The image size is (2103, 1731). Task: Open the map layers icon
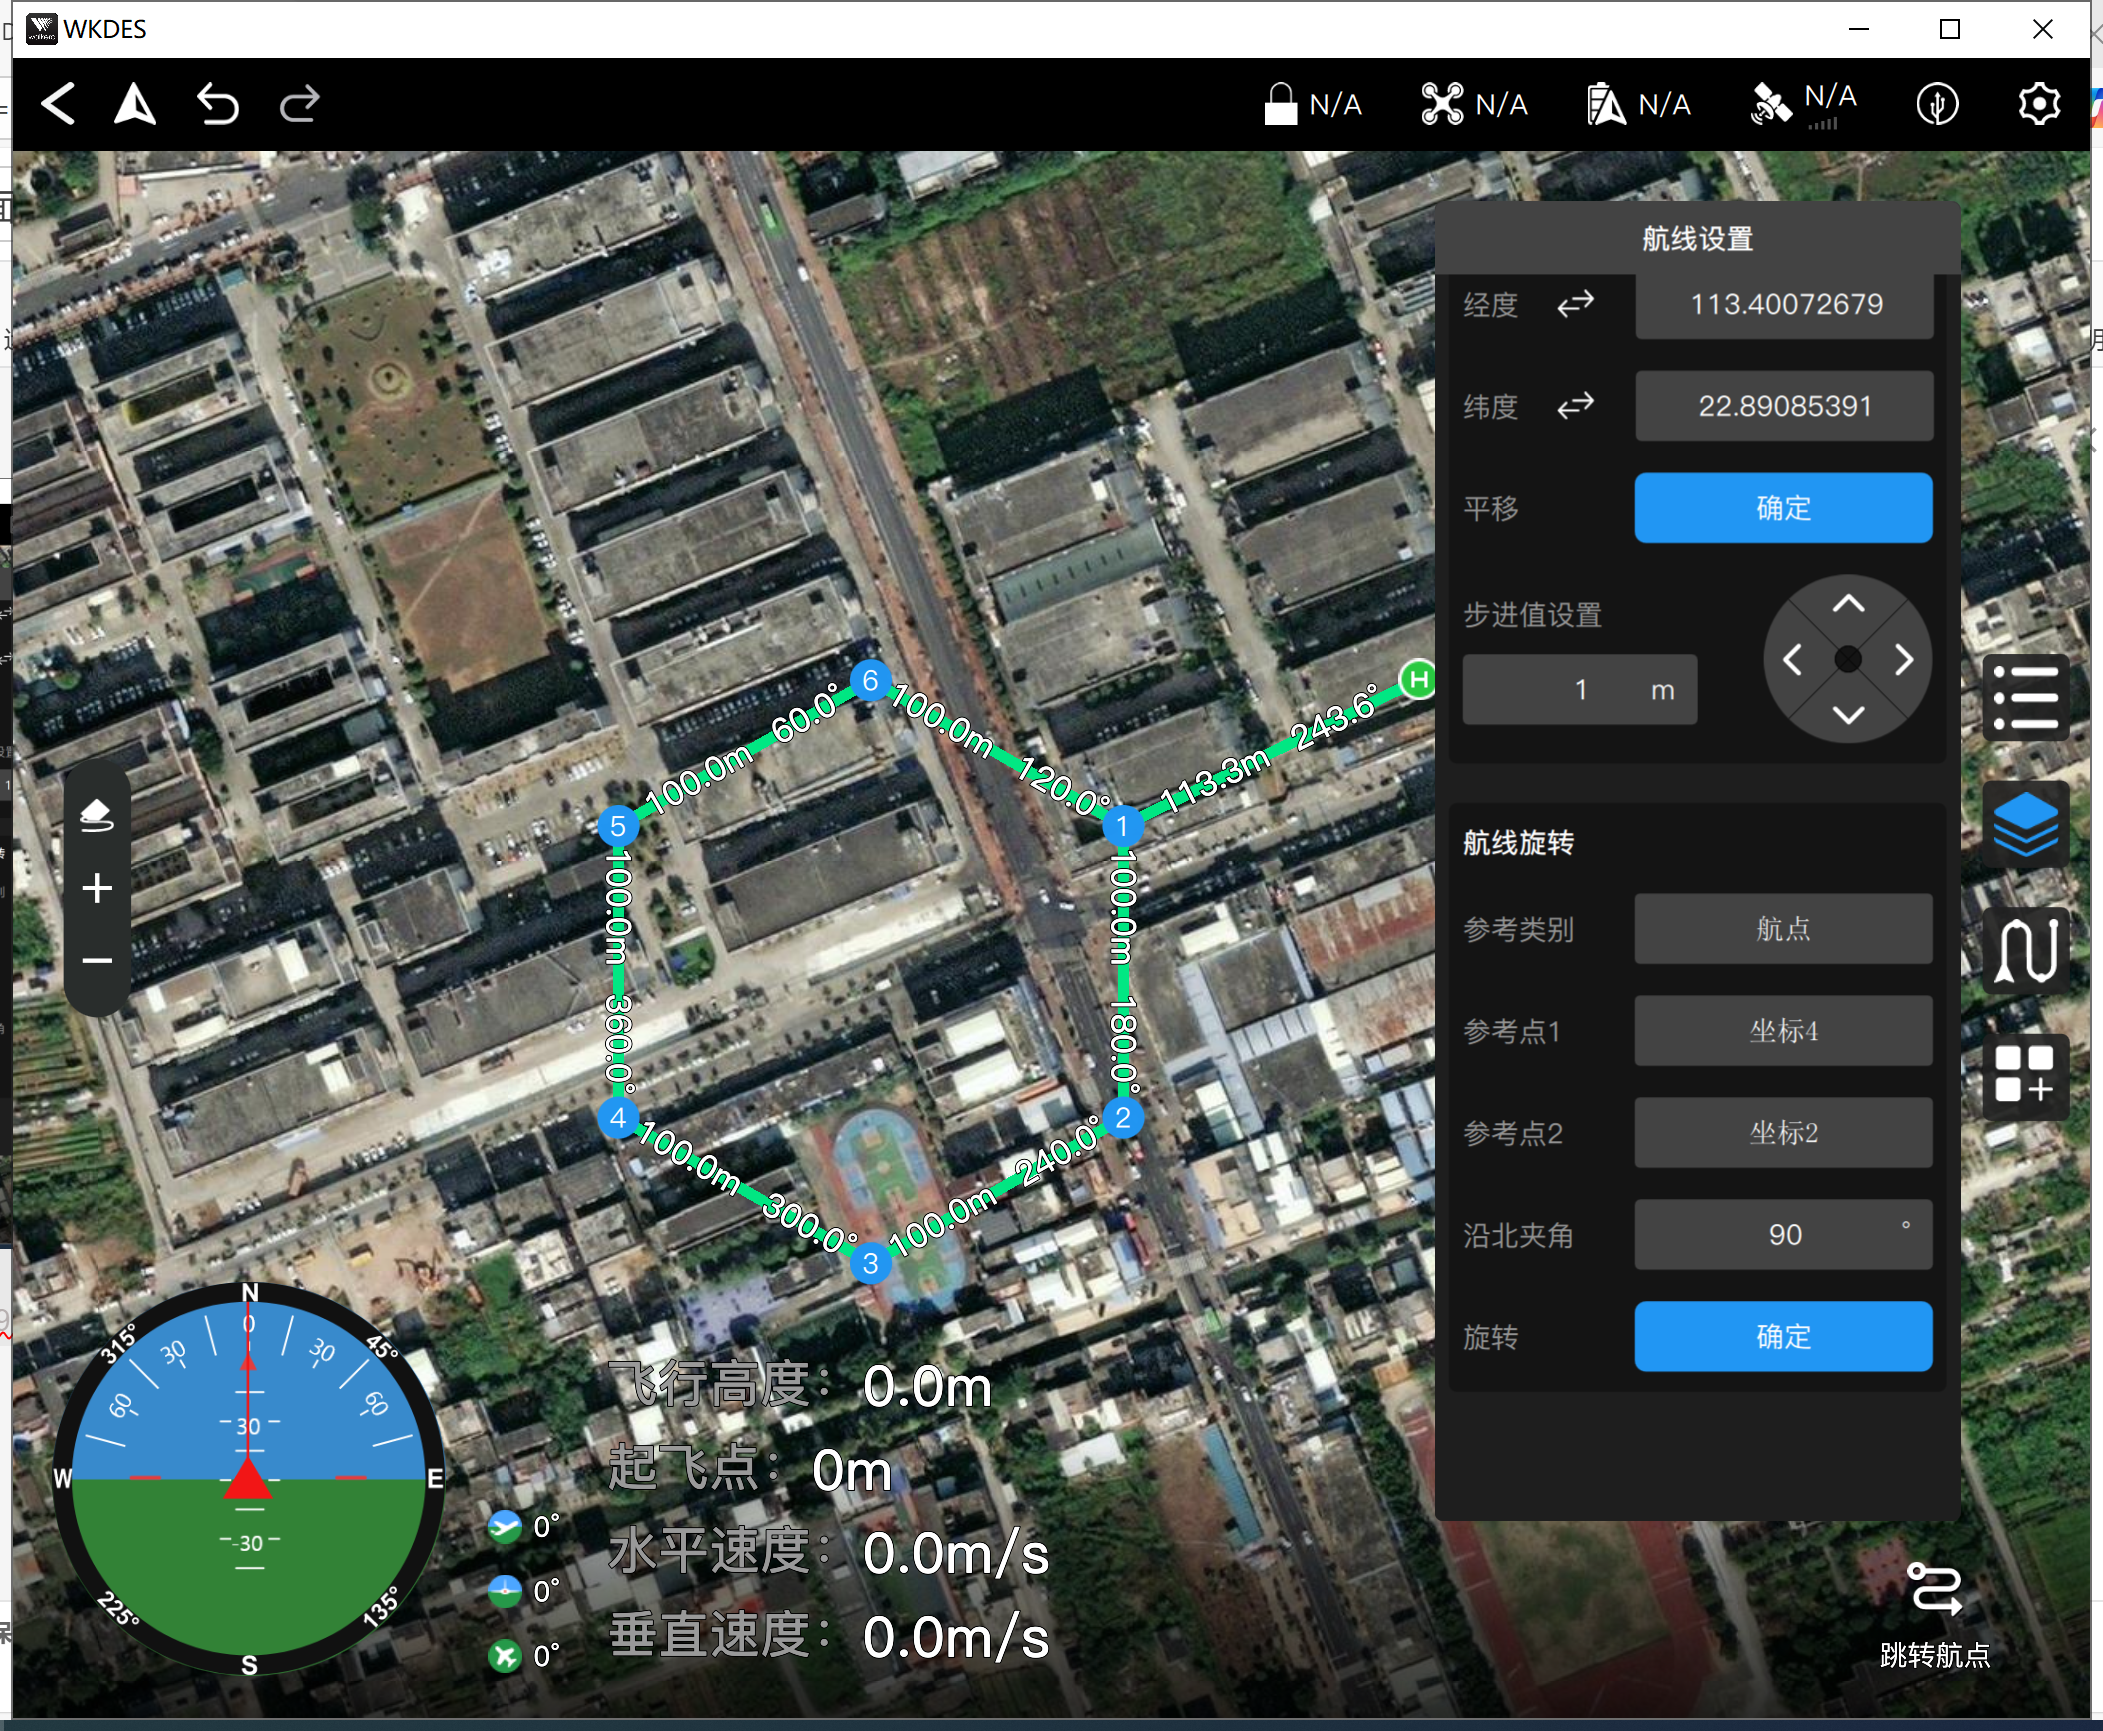coord(2025,825)
